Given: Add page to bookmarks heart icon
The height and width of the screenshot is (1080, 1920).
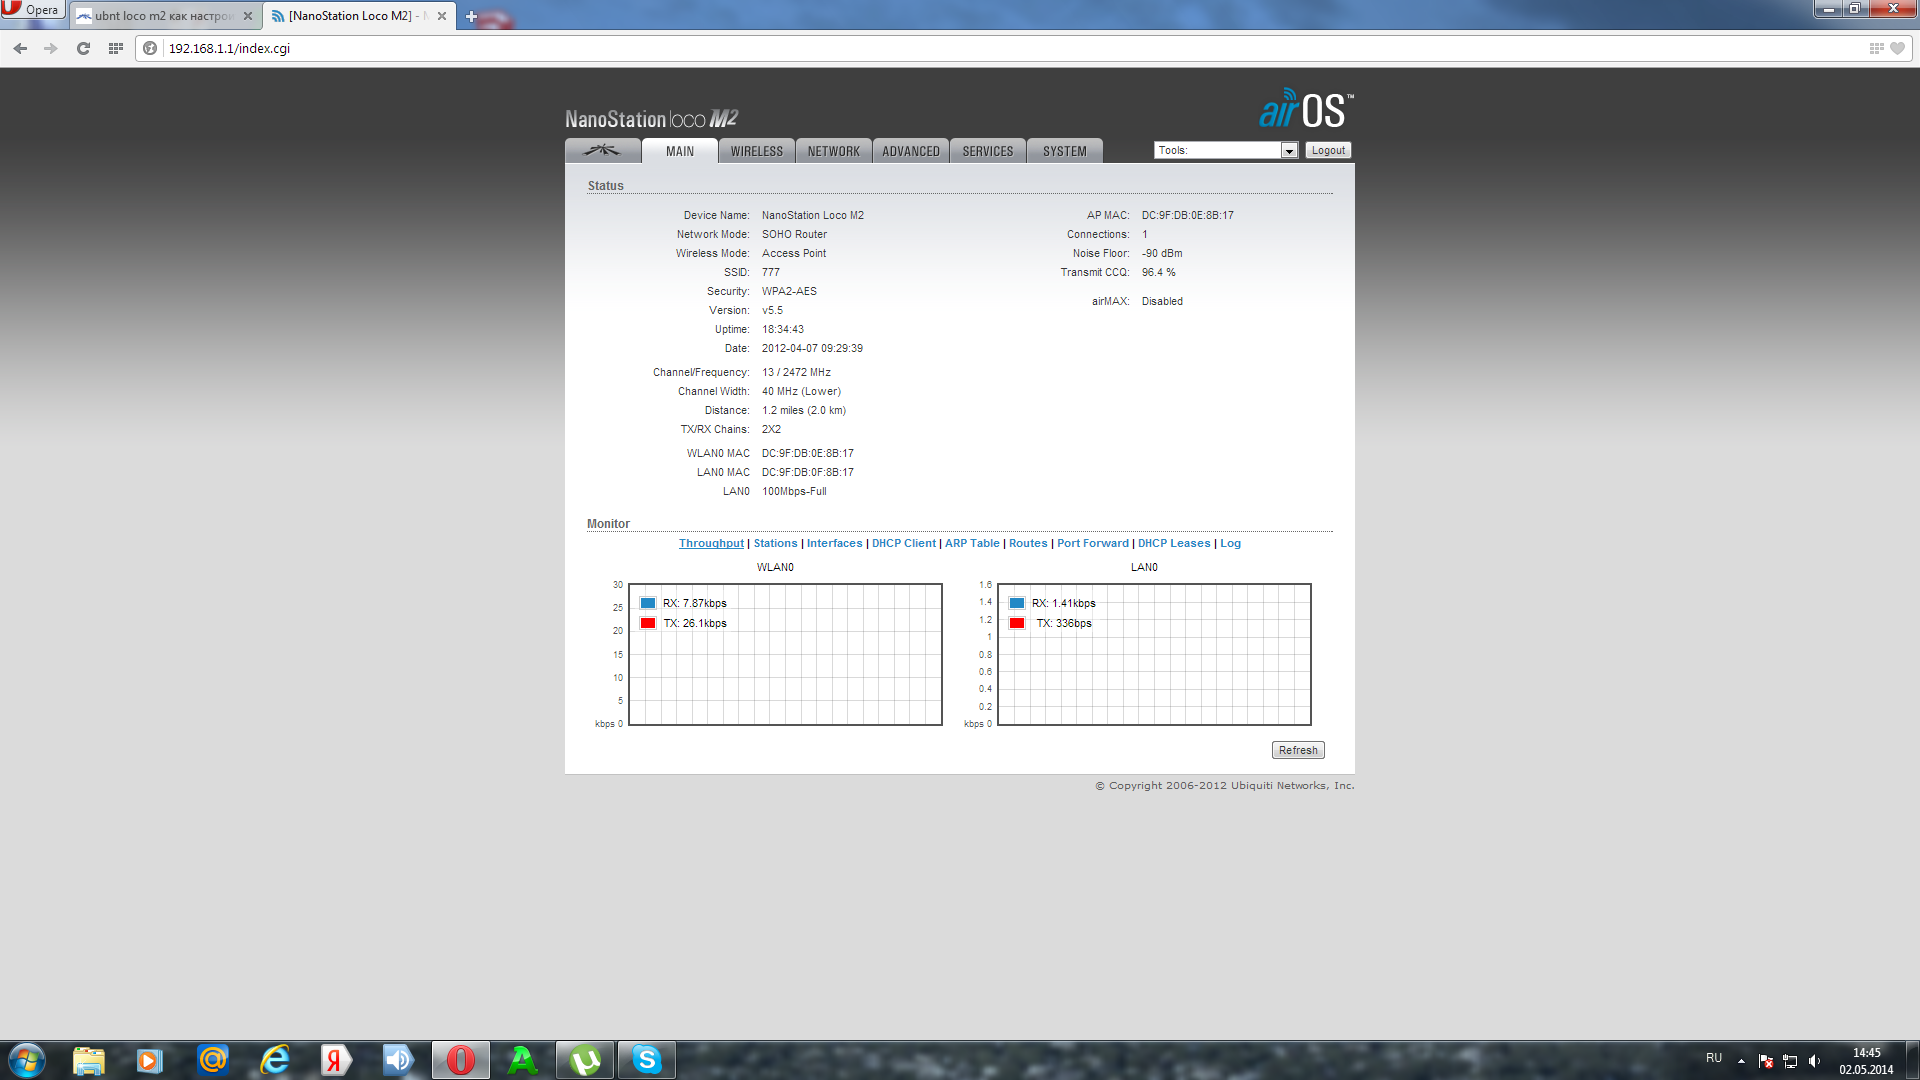Looking at the screenshot, I should (1897, 48).
